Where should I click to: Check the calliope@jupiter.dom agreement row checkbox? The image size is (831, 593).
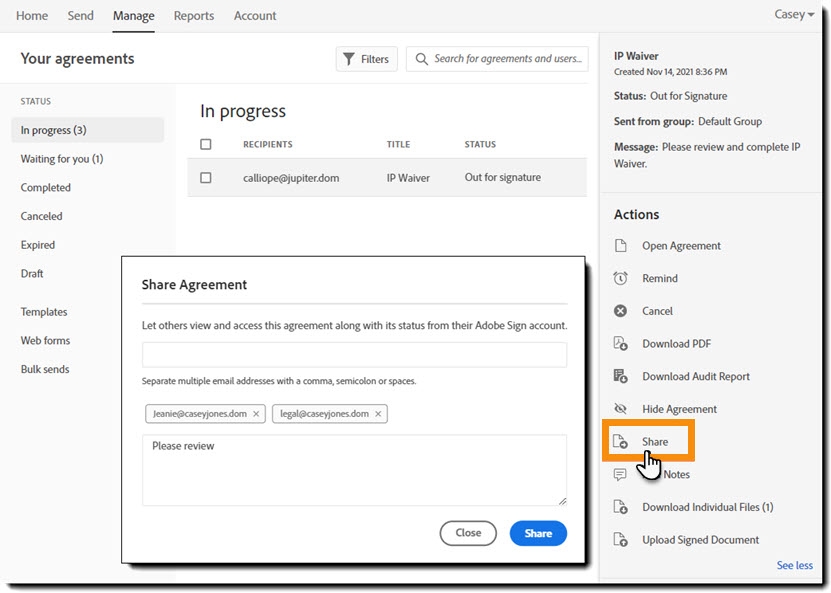click(206, 178)
